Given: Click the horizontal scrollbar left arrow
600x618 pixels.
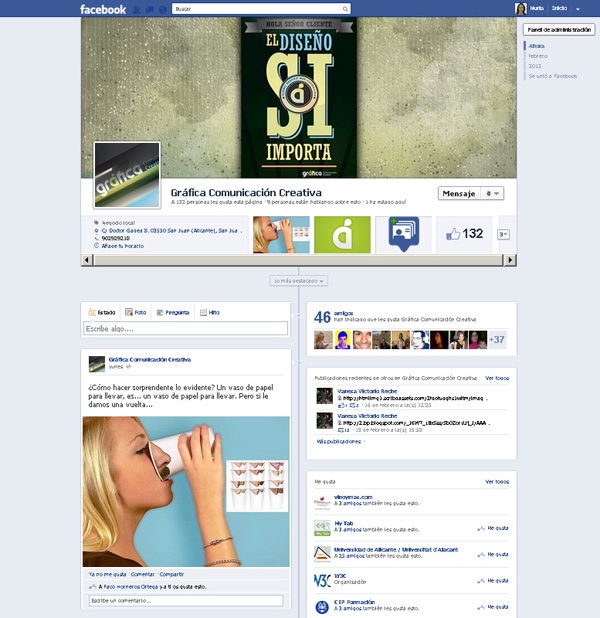Looking at the screenshot, I should tap(87, 260).
